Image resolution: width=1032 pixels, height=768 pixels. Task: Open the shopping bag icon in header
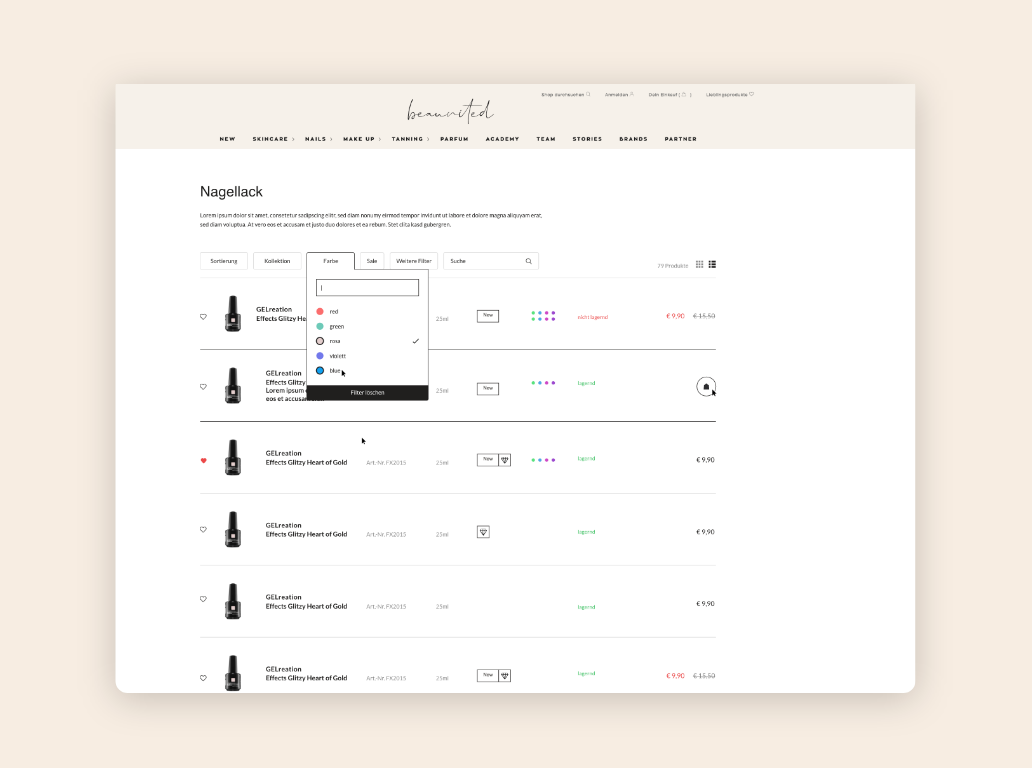pyautogui.click(x=684, y=94)
